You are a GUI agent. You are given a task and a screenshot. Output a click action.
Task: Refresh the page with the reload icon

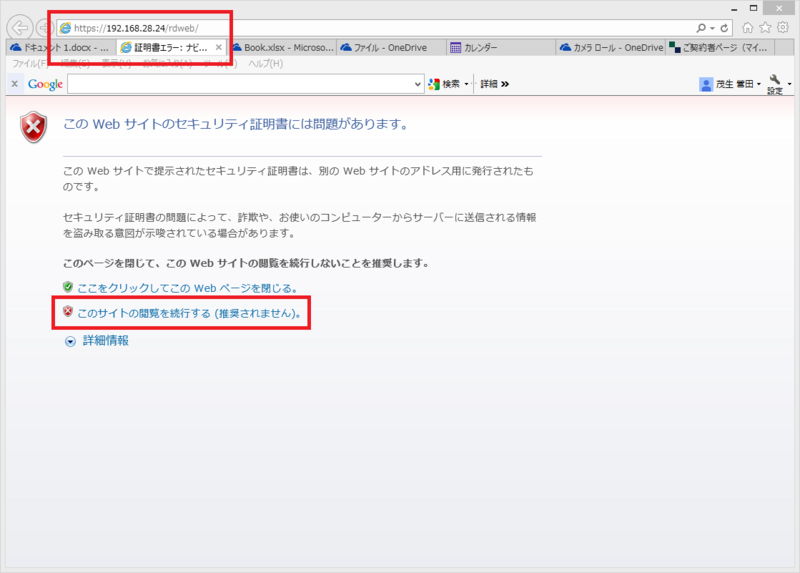pyautogui.click(x=724, y=28)
